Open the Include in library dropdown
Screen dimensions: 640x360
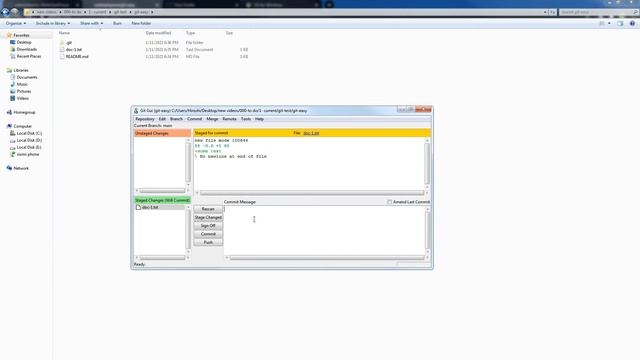coord(53,23)
